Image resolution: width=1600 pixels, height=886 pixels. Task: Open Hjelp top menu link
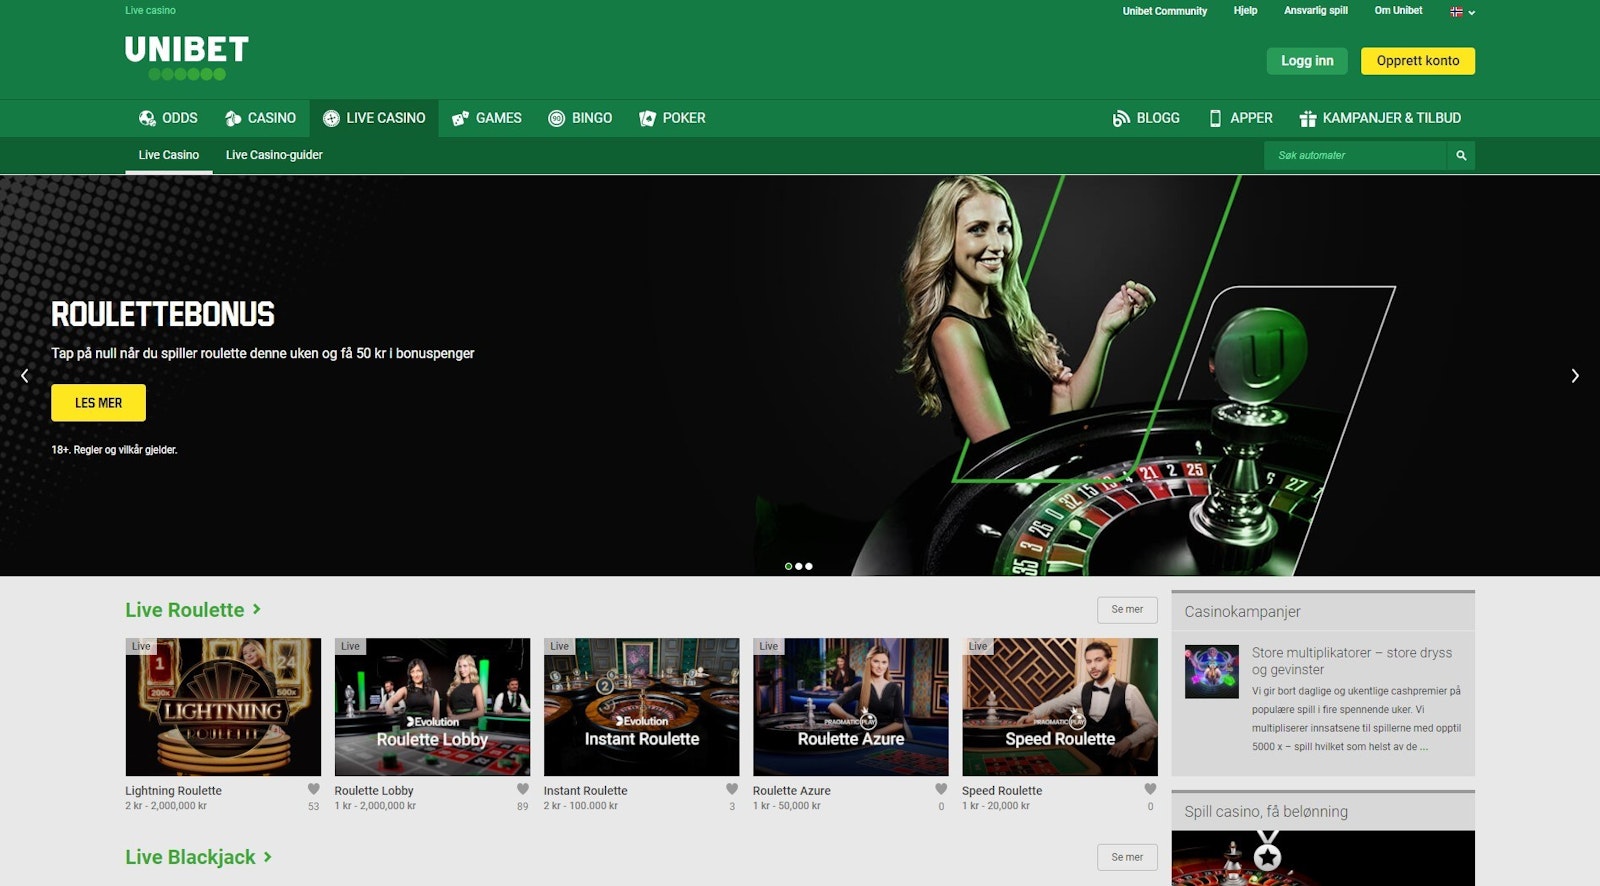pyautogui.click(x=1245, y=11)
